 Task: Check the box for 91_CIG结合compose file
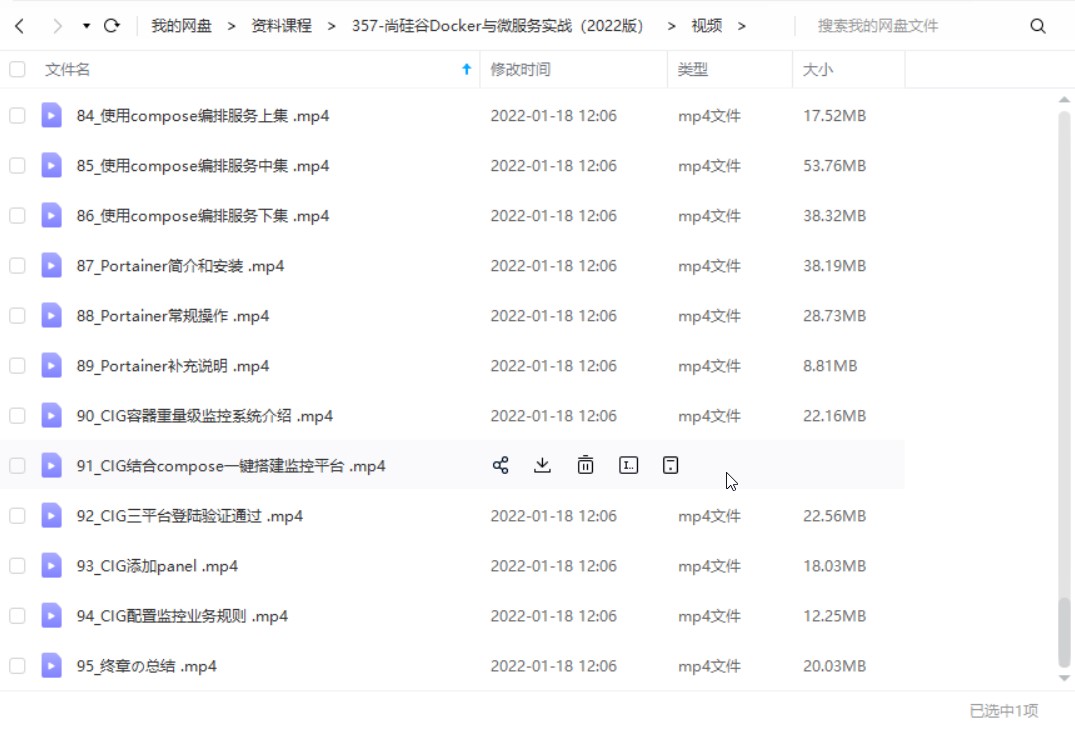point(17,465)
